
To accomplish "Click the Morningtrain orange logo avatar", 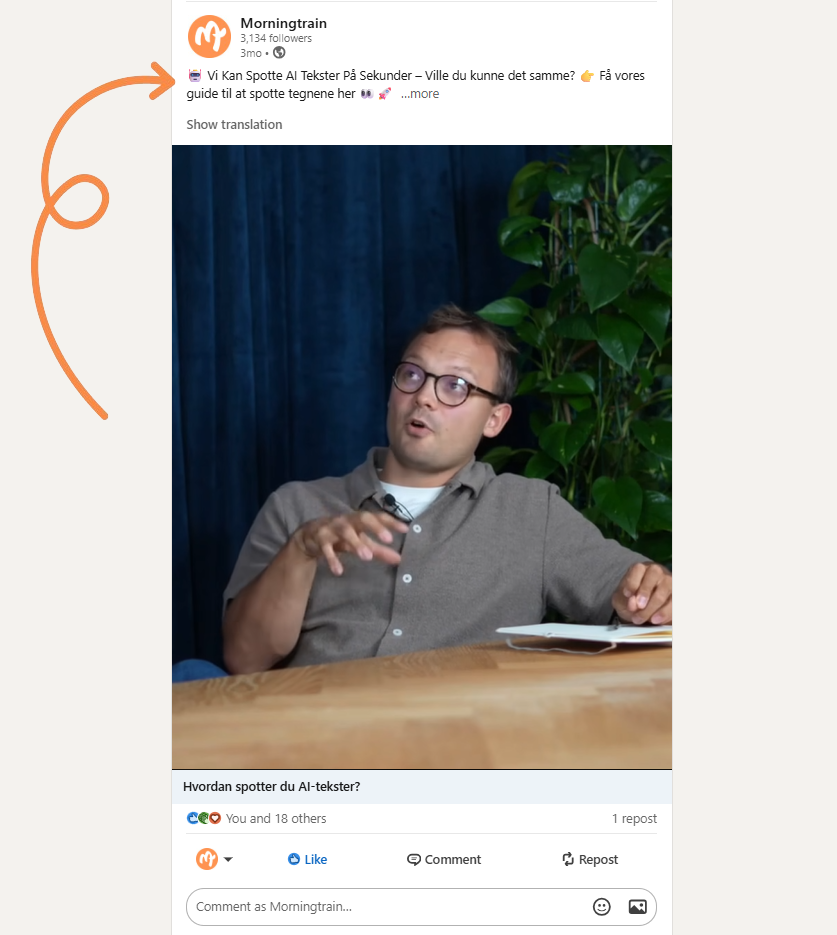I will [209, 36].
